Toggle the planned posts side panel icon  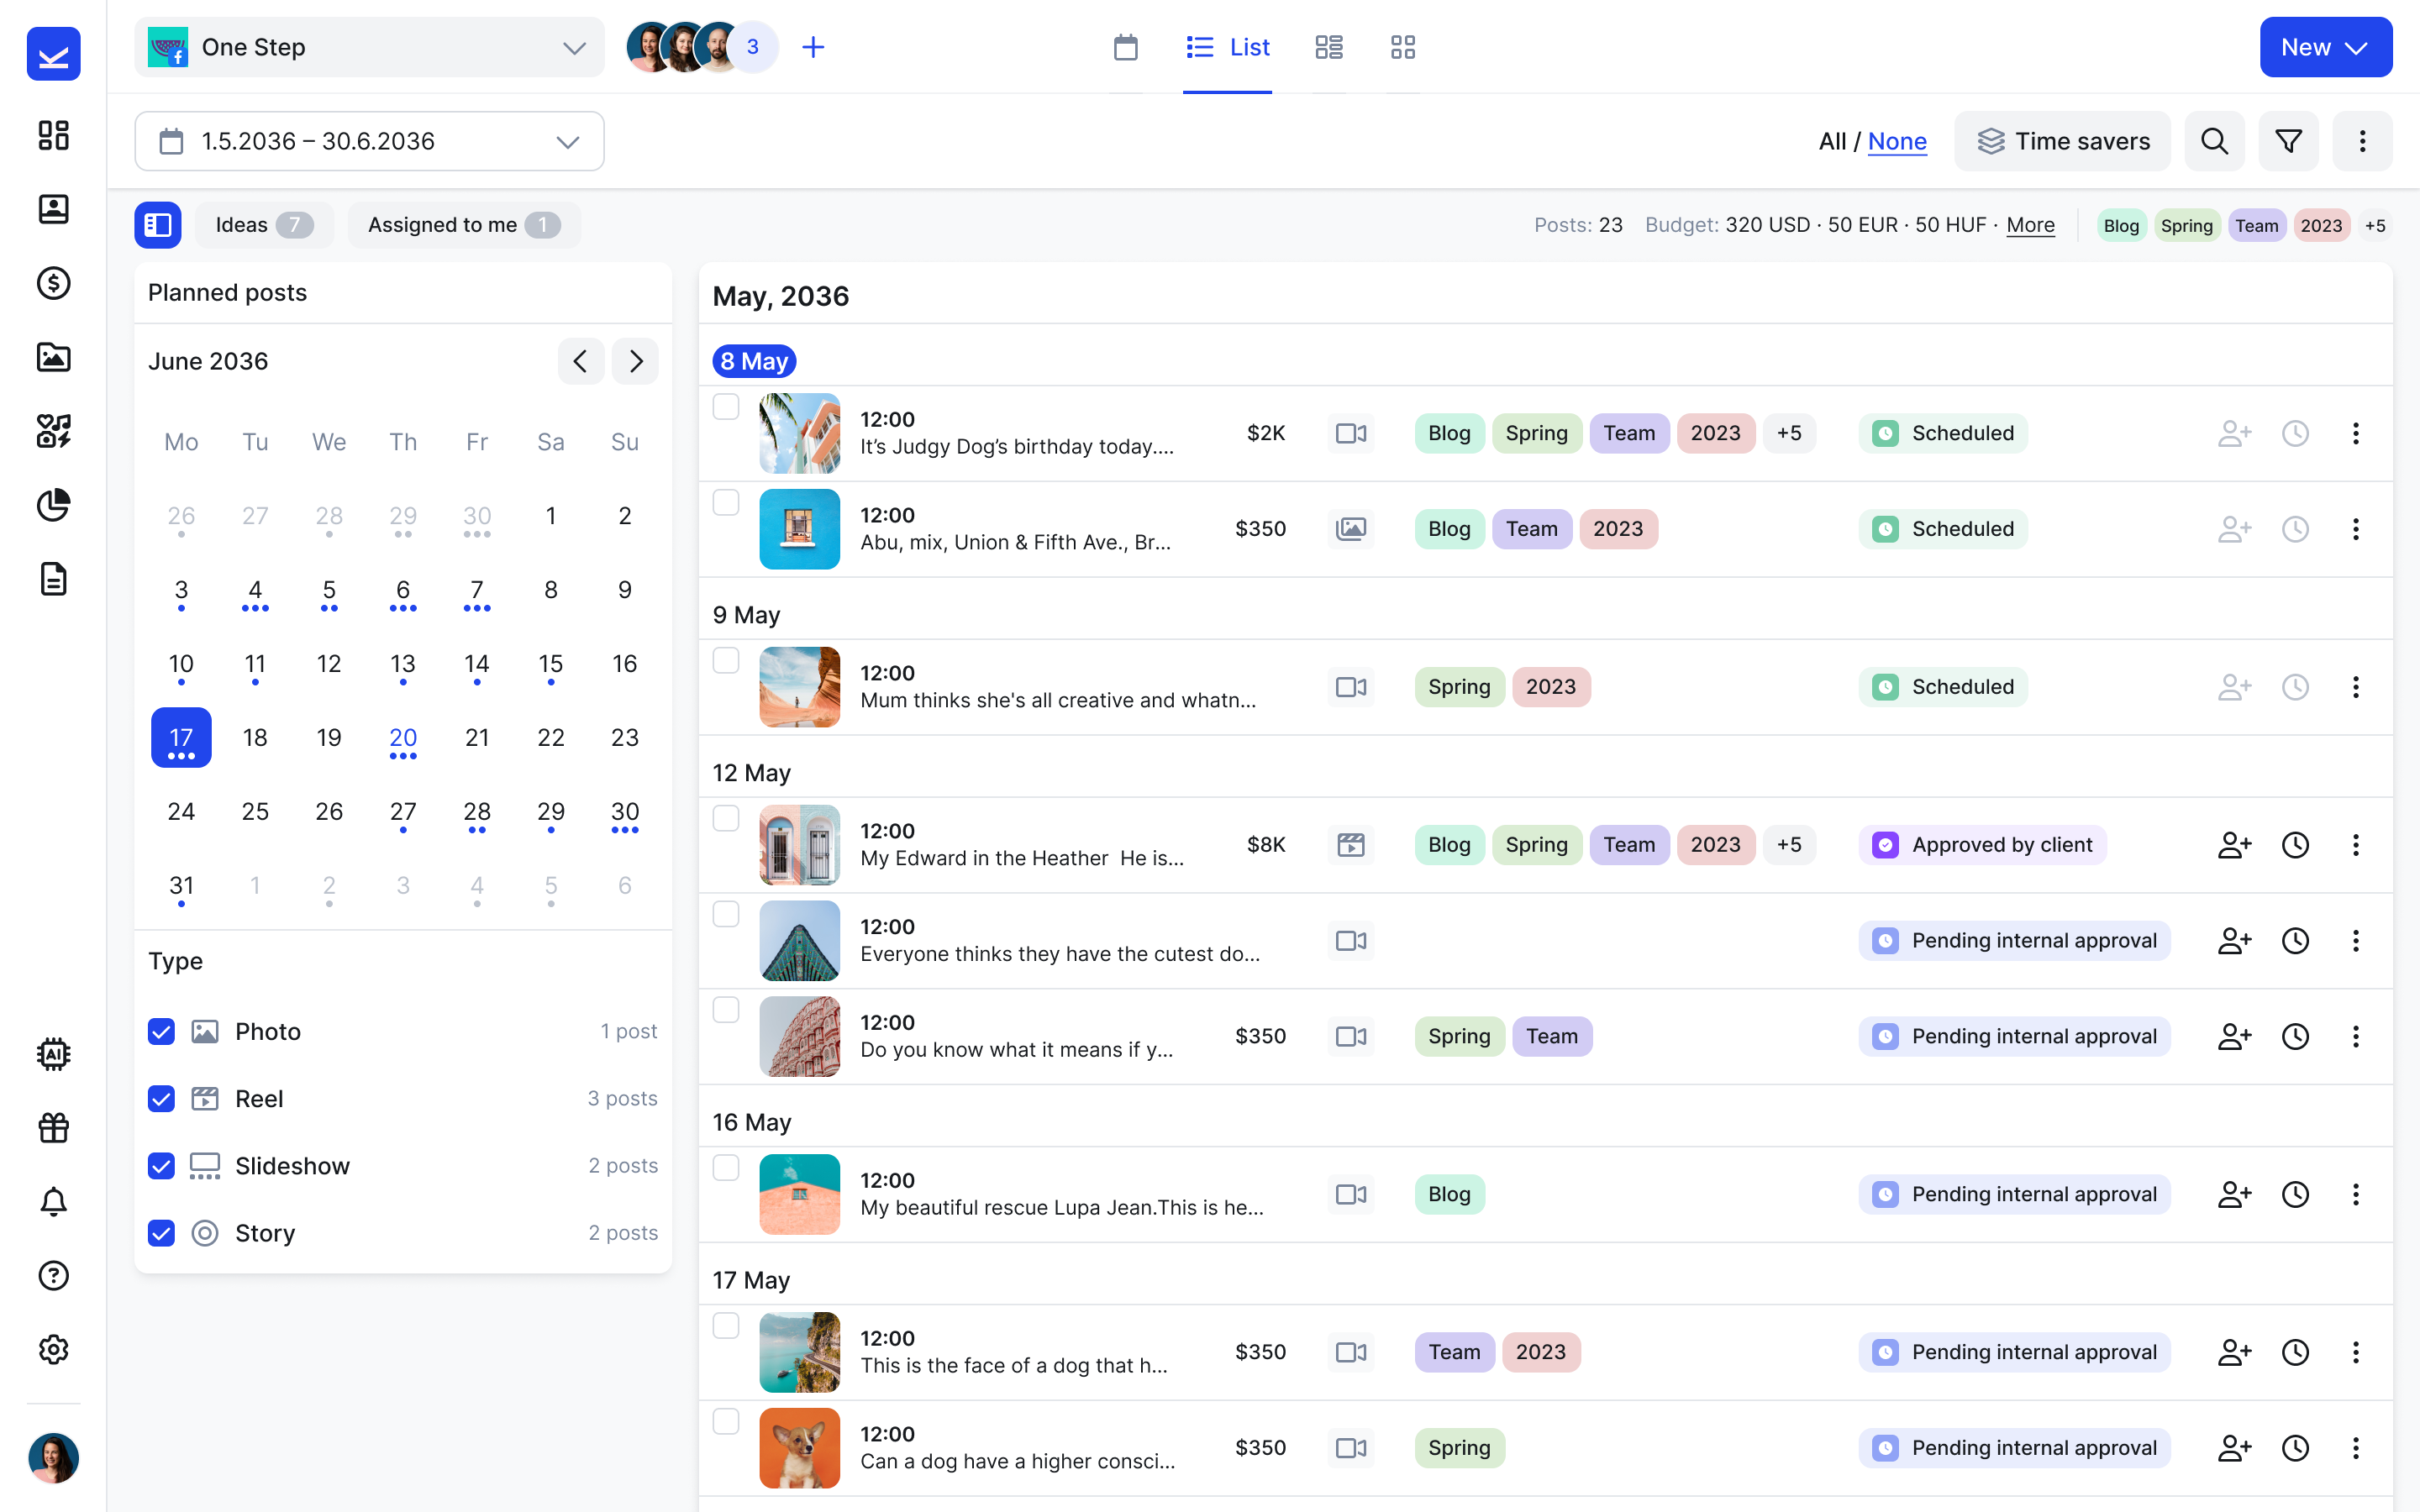pos(158,225)
